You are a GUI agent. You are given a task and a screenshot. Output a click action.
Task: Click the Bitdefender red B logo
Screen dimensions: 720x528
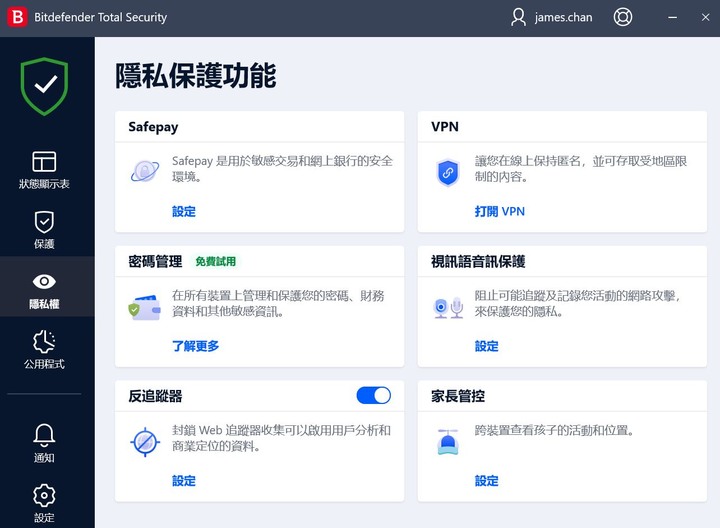click(x=17, y=17)
